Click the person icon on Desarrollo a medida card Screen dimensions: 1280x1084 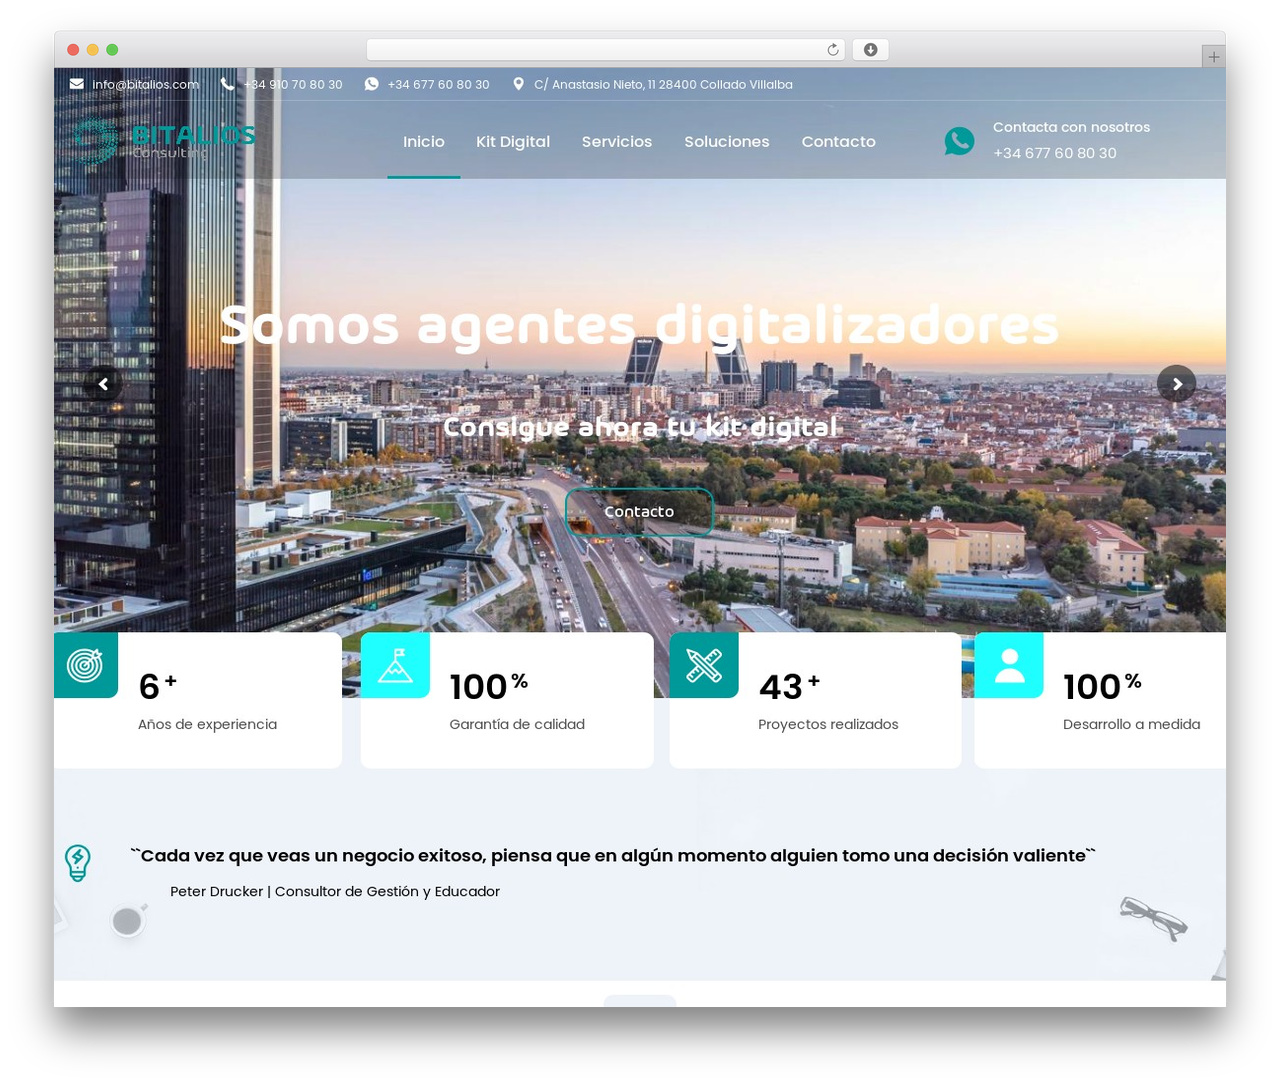coord(1009,665)
